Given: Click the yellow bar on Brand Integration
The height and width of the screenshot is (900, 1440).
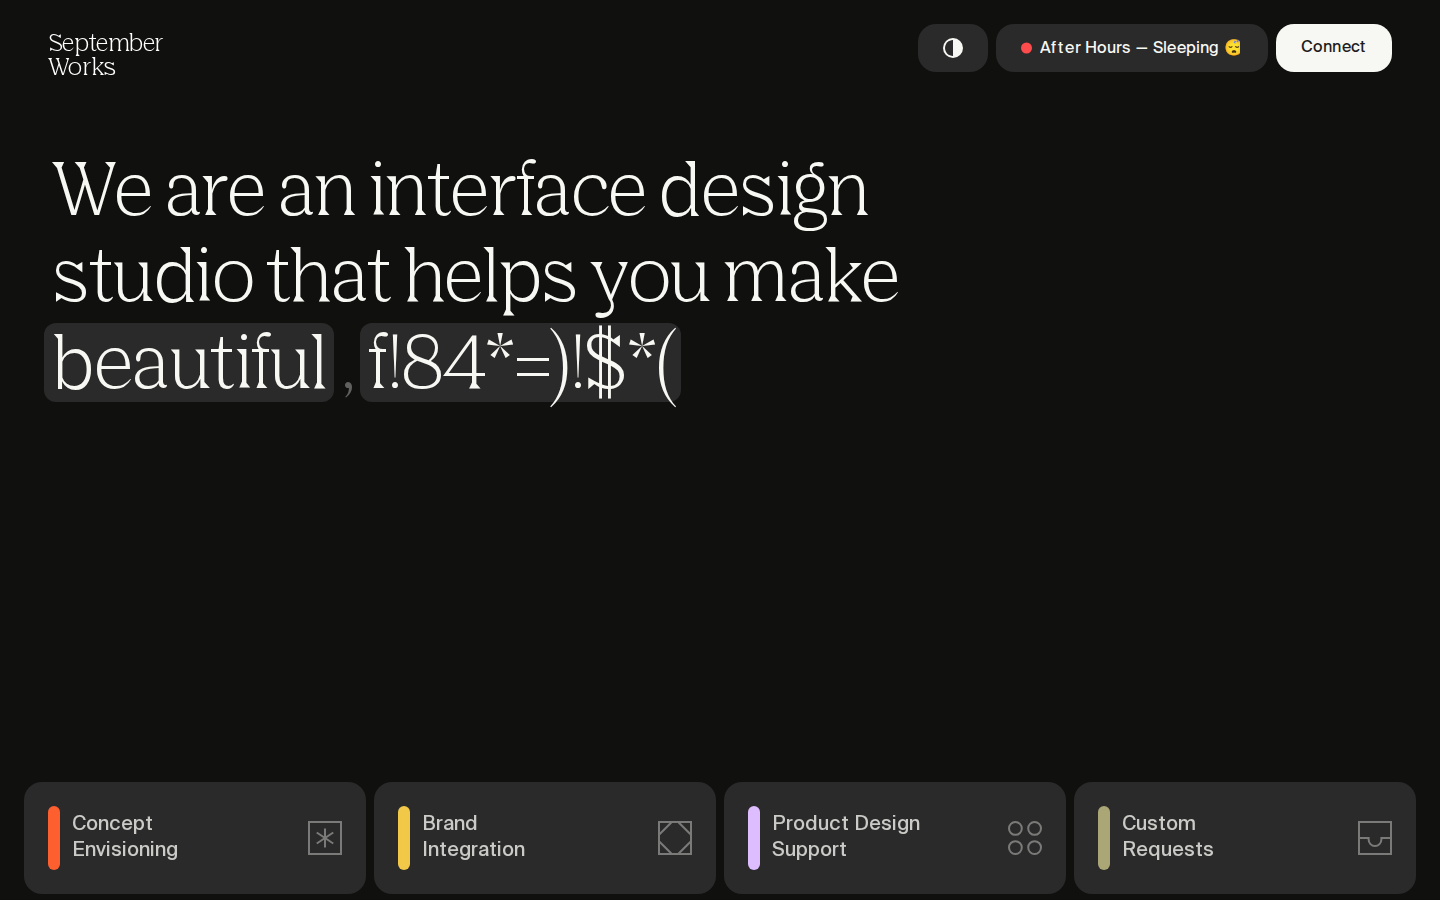Looking at the screenshot, I should point(404,838).
